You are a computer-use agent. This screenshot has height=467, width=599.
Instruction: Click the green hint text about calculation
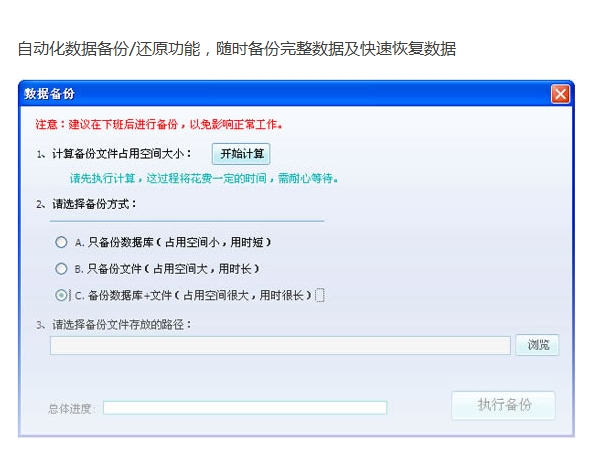click(204, 178)
